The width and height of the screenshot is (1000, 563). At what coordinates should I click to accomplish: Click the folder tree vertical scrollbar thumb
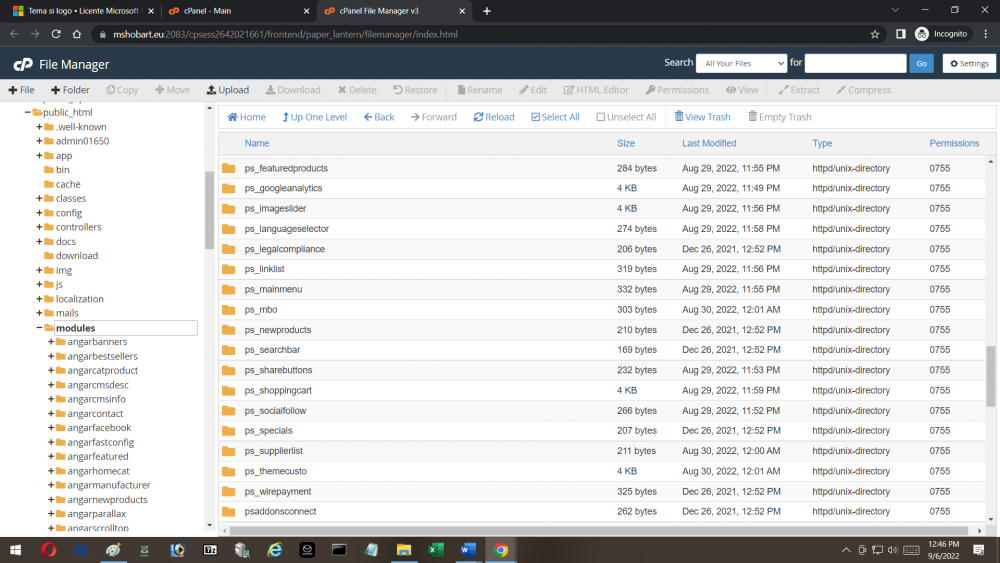pos(209,210)
